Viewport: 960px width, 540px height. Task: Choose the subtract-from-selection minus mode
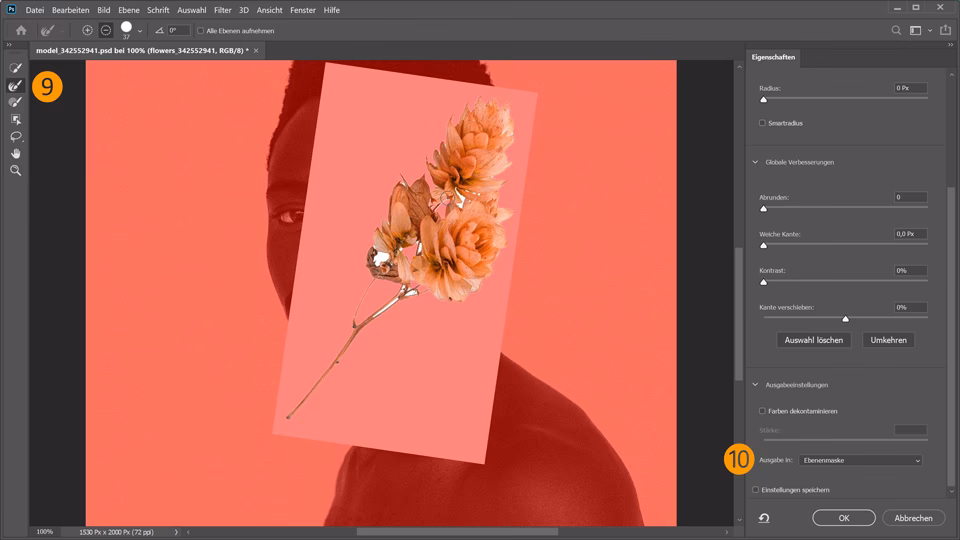(106, 30)
